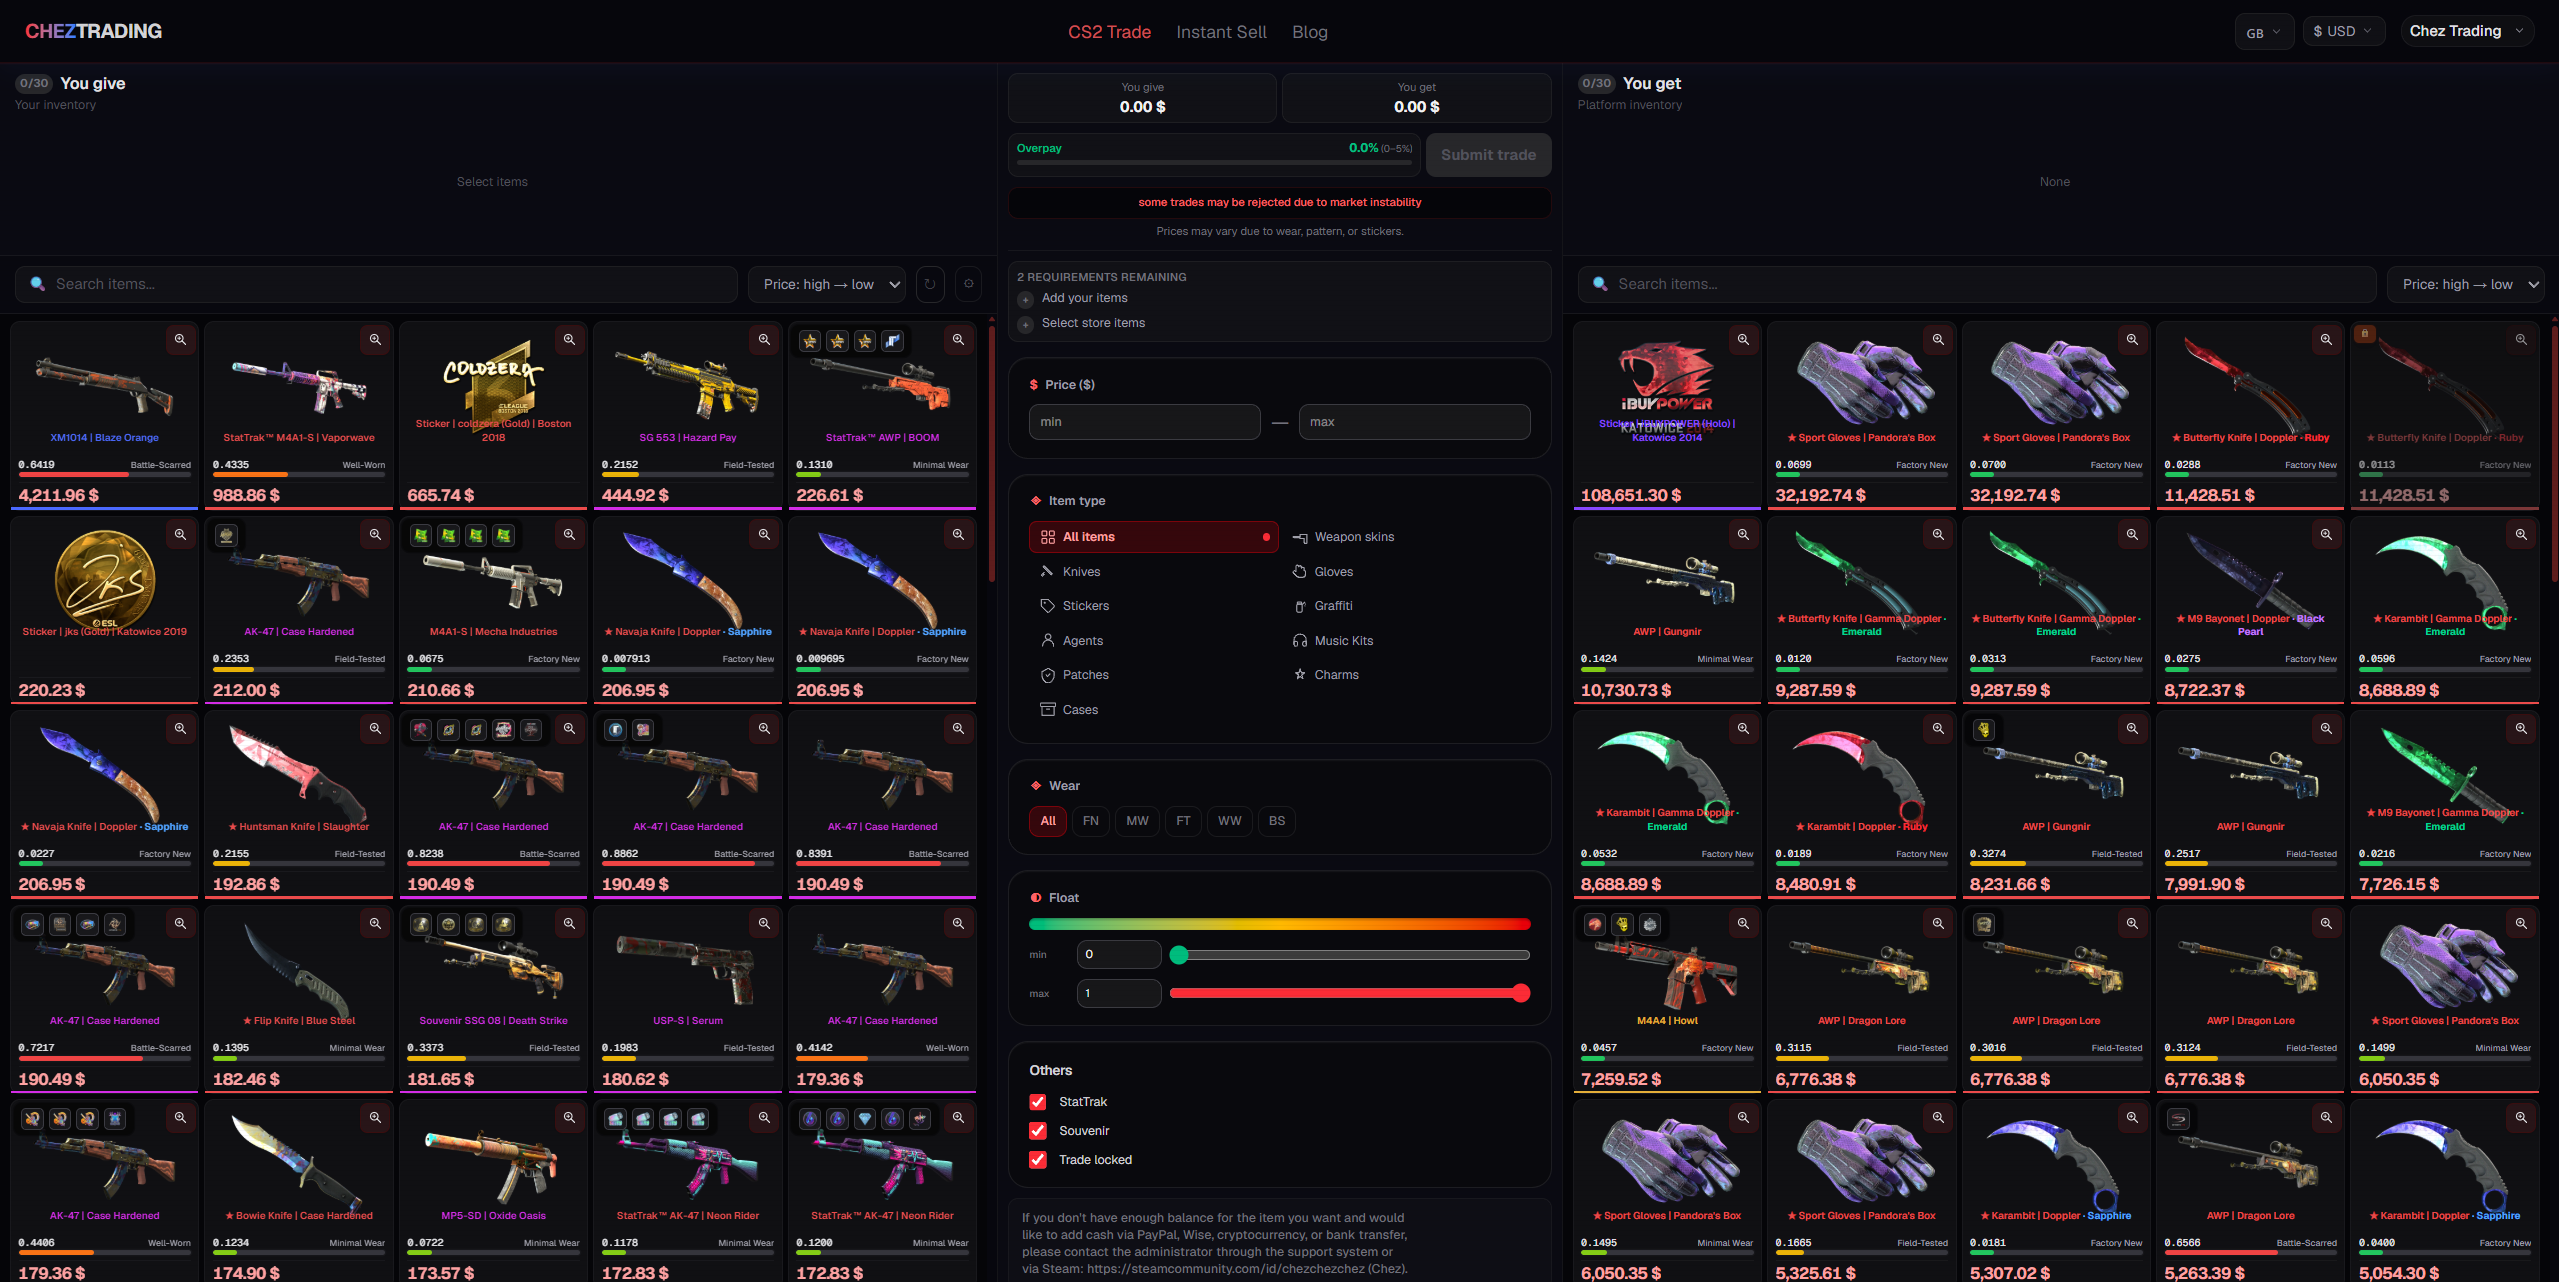Click the Music Kits filter icon
Viewport: 2559px width, 1282px height.
(x=1299, y=640)
